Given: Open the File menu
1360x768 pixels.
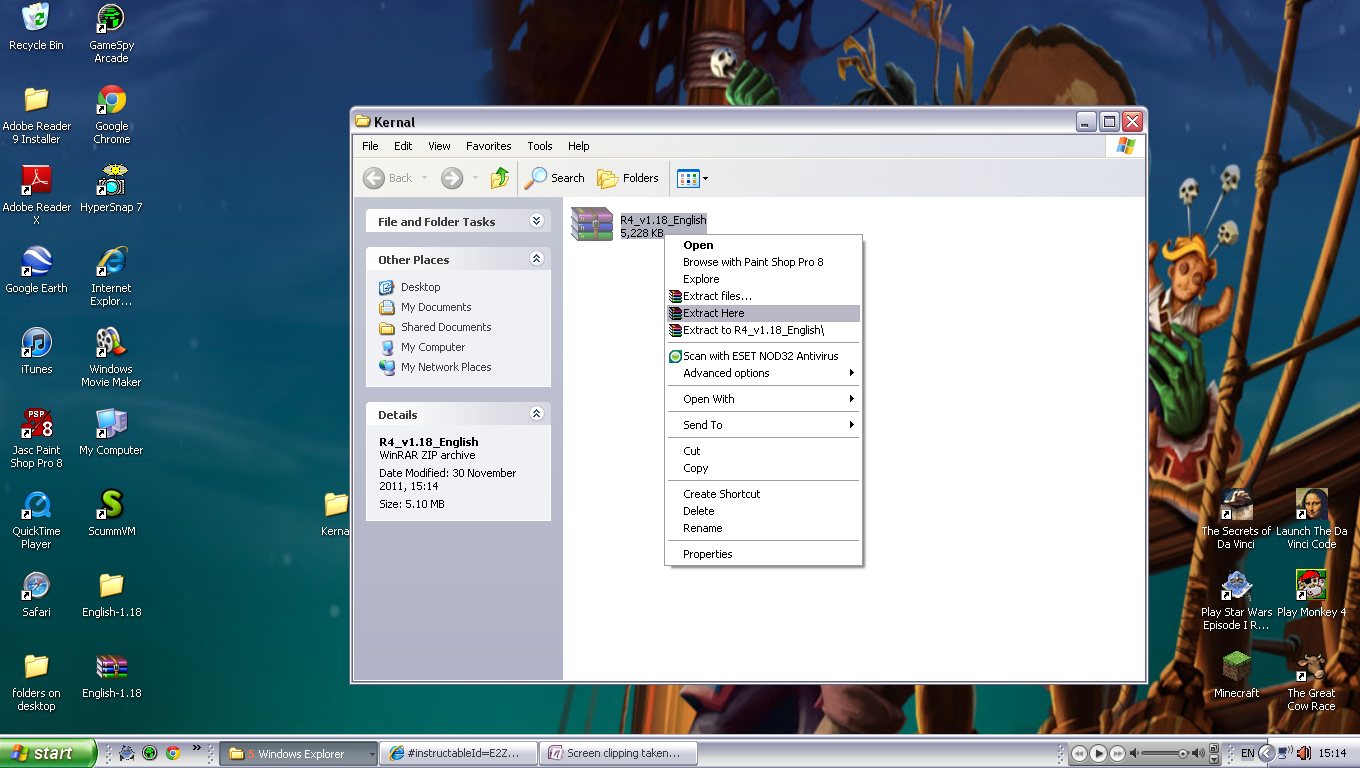Looking at the screenshot, I should 370,146.
